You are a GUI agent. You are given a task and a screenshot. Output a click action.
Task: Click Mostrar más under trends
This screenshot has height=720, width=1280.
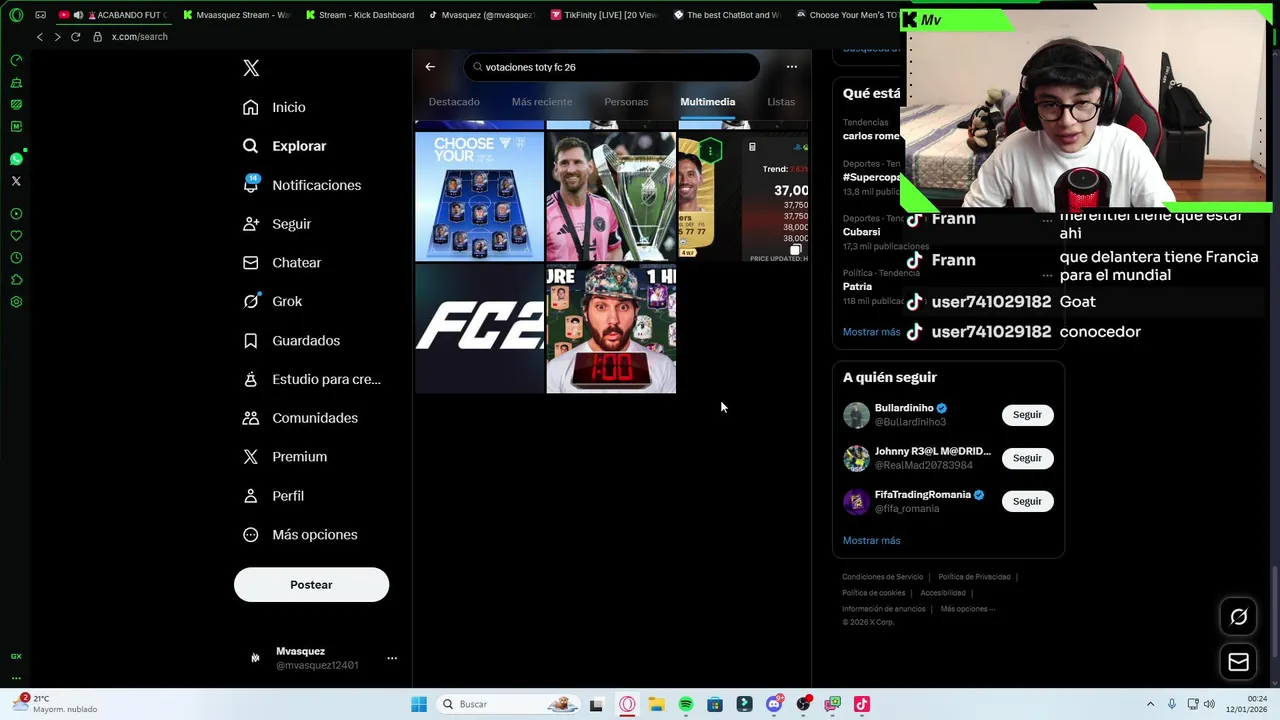[871, 332]
